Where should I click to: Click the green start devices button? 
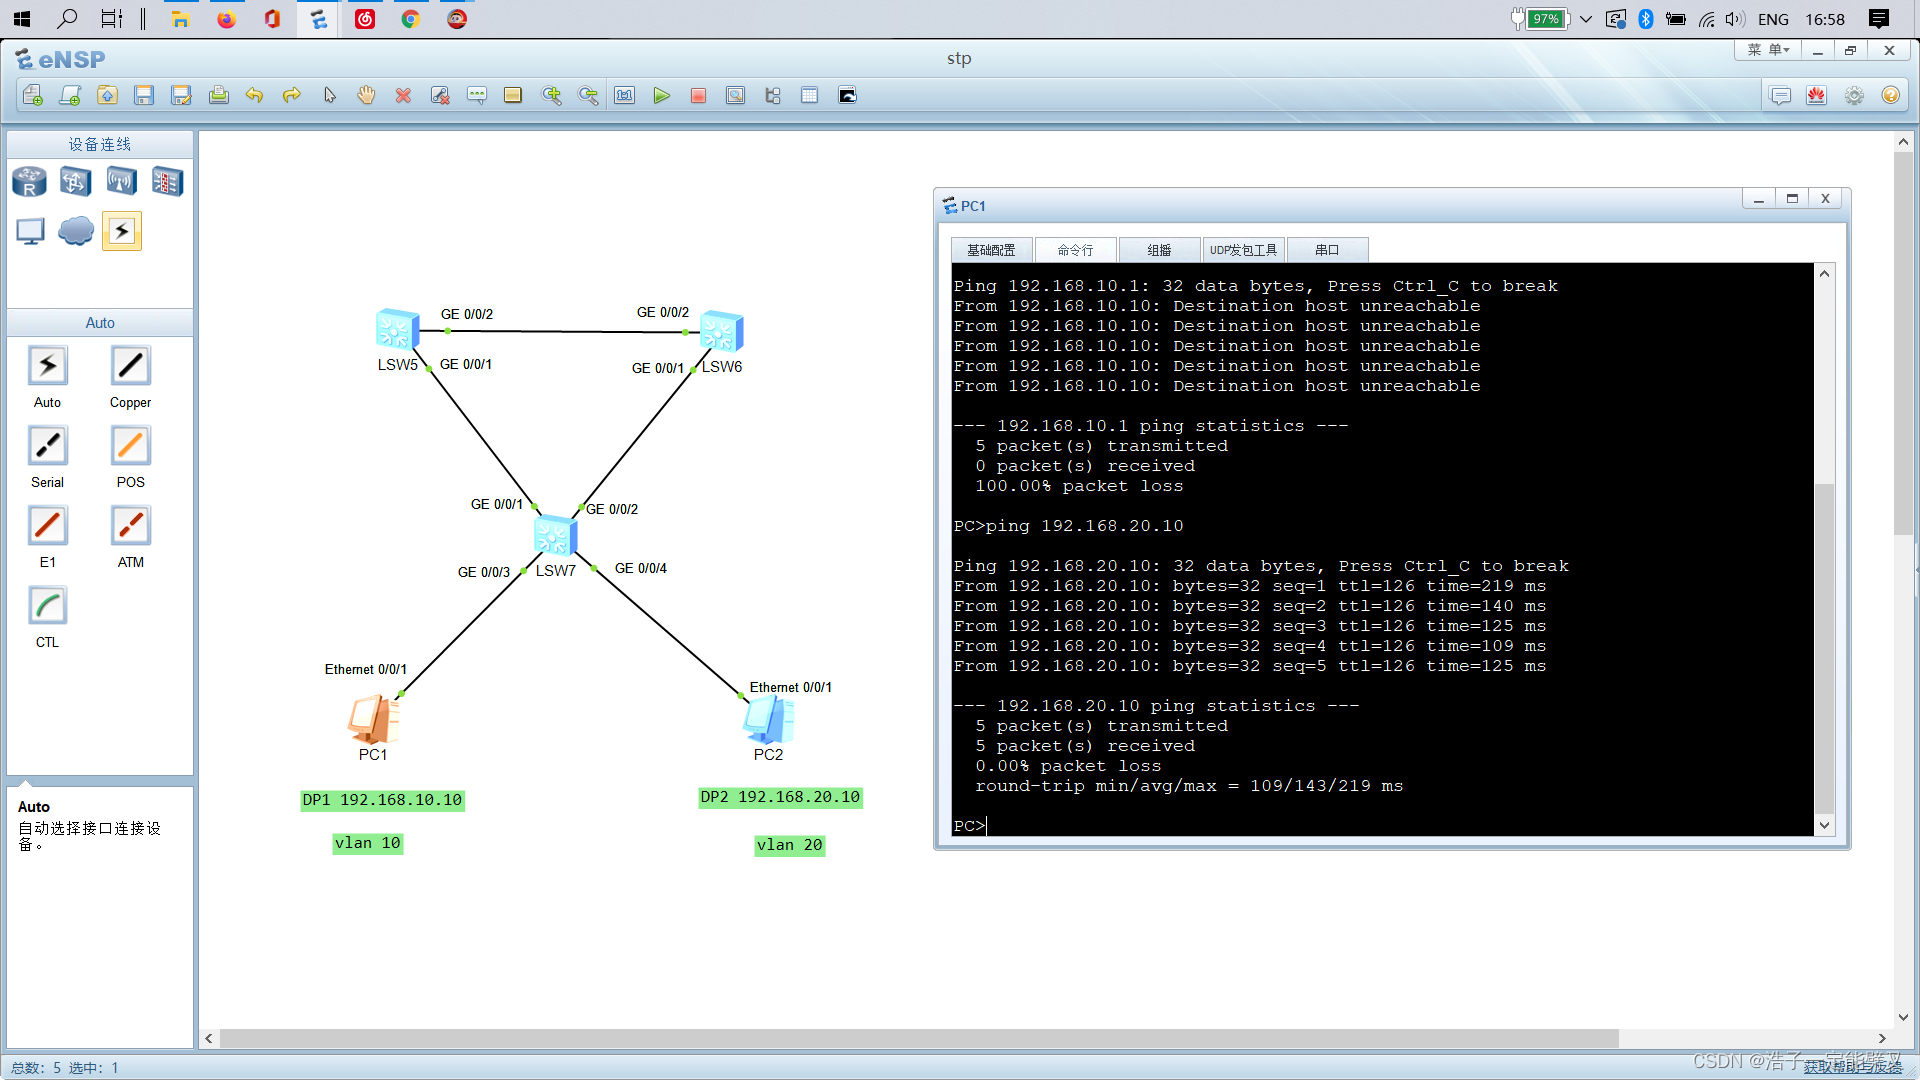[x=661, y=96]
